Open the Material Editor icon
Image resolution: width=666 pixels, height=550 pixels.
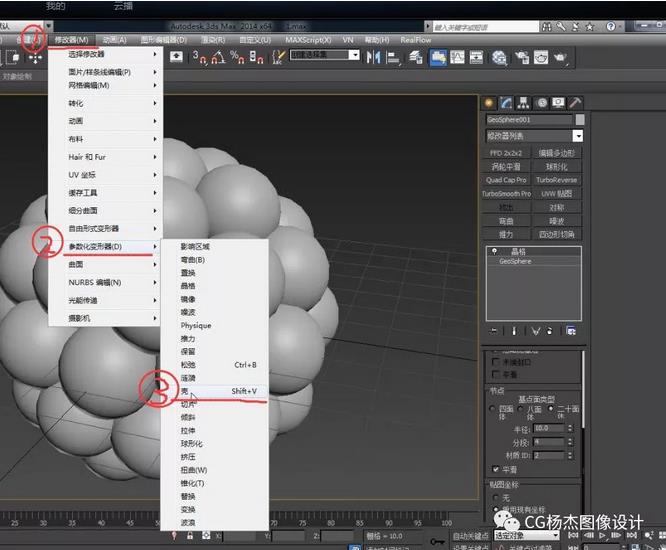click(x=500, y=58)
